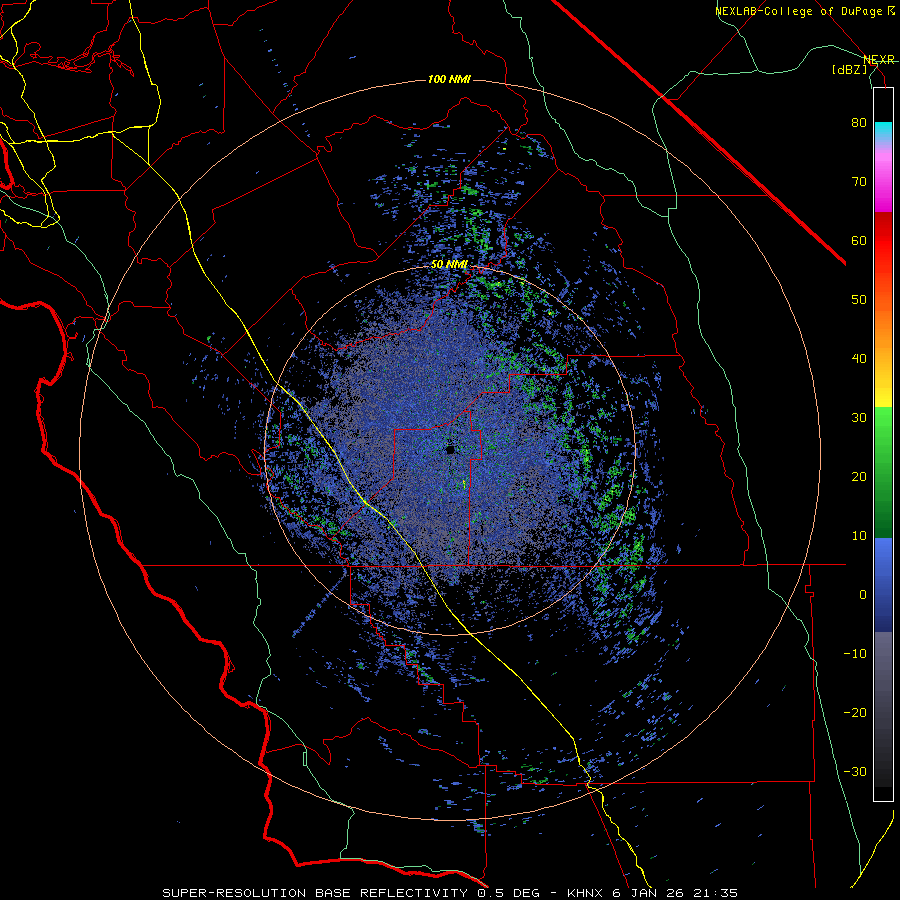
Task: Click the [dBZ] unit label
Action: pyautogui.click(x=849, y=69)
